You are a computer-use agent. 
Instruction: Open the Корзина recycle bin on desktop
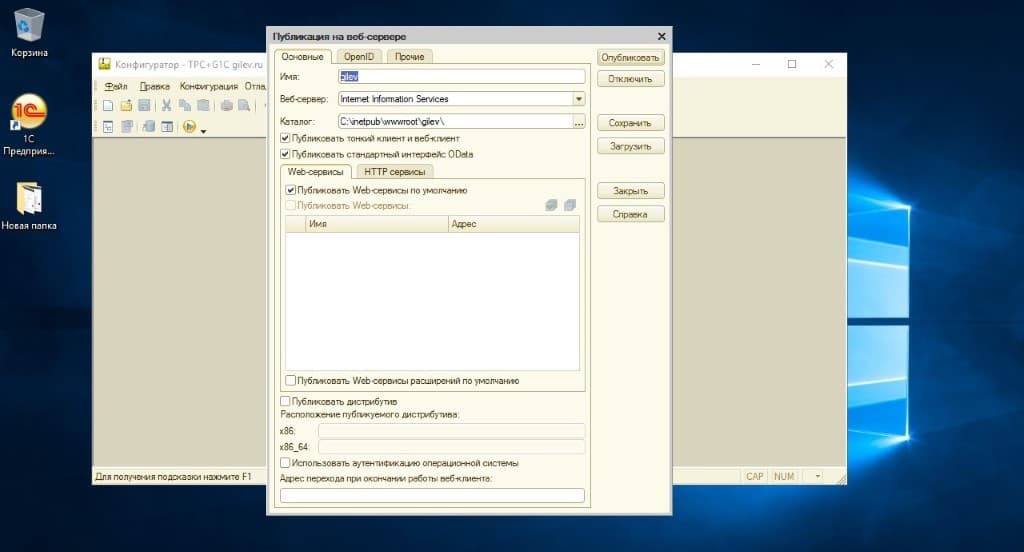coord(29,33)
